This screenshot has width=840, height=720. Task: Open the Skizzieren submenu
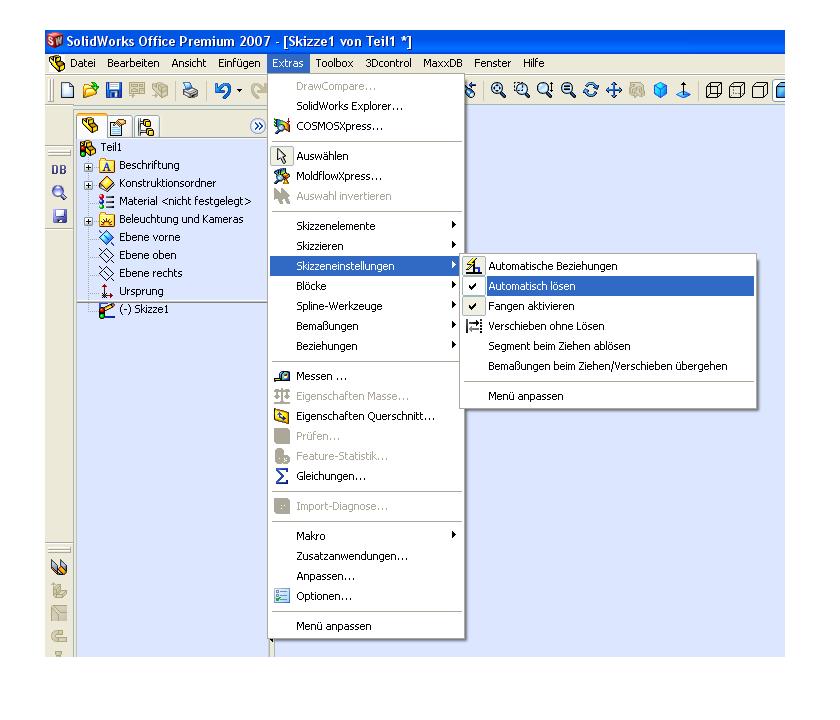(x=366, y=246)
